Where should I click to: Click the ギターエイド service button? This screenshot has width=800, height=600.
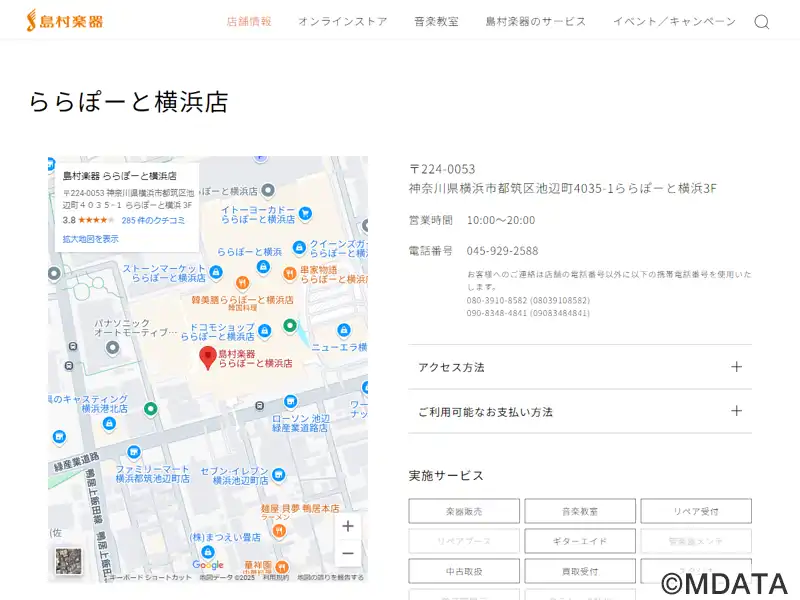[x=580, y=541]
